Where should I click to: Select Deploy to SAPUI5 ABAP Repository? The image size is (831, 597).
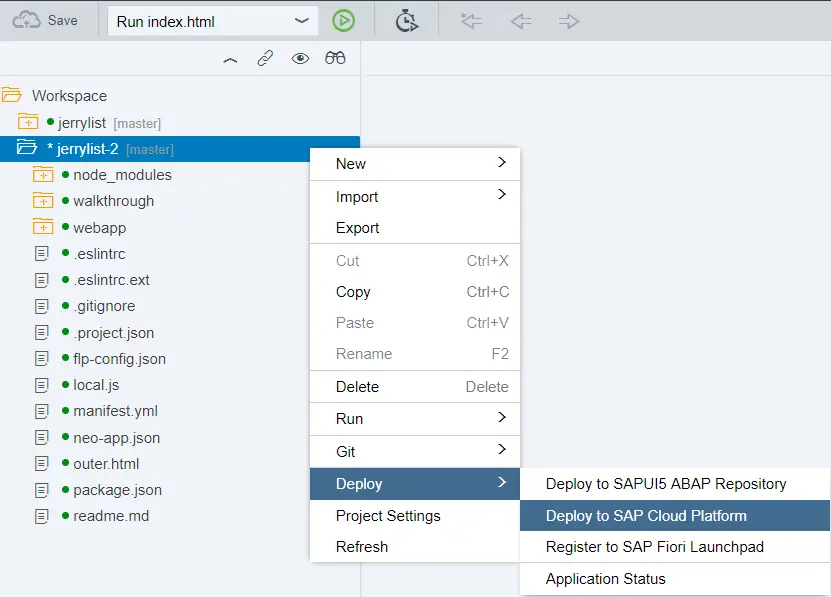click(x=675, y=484)
